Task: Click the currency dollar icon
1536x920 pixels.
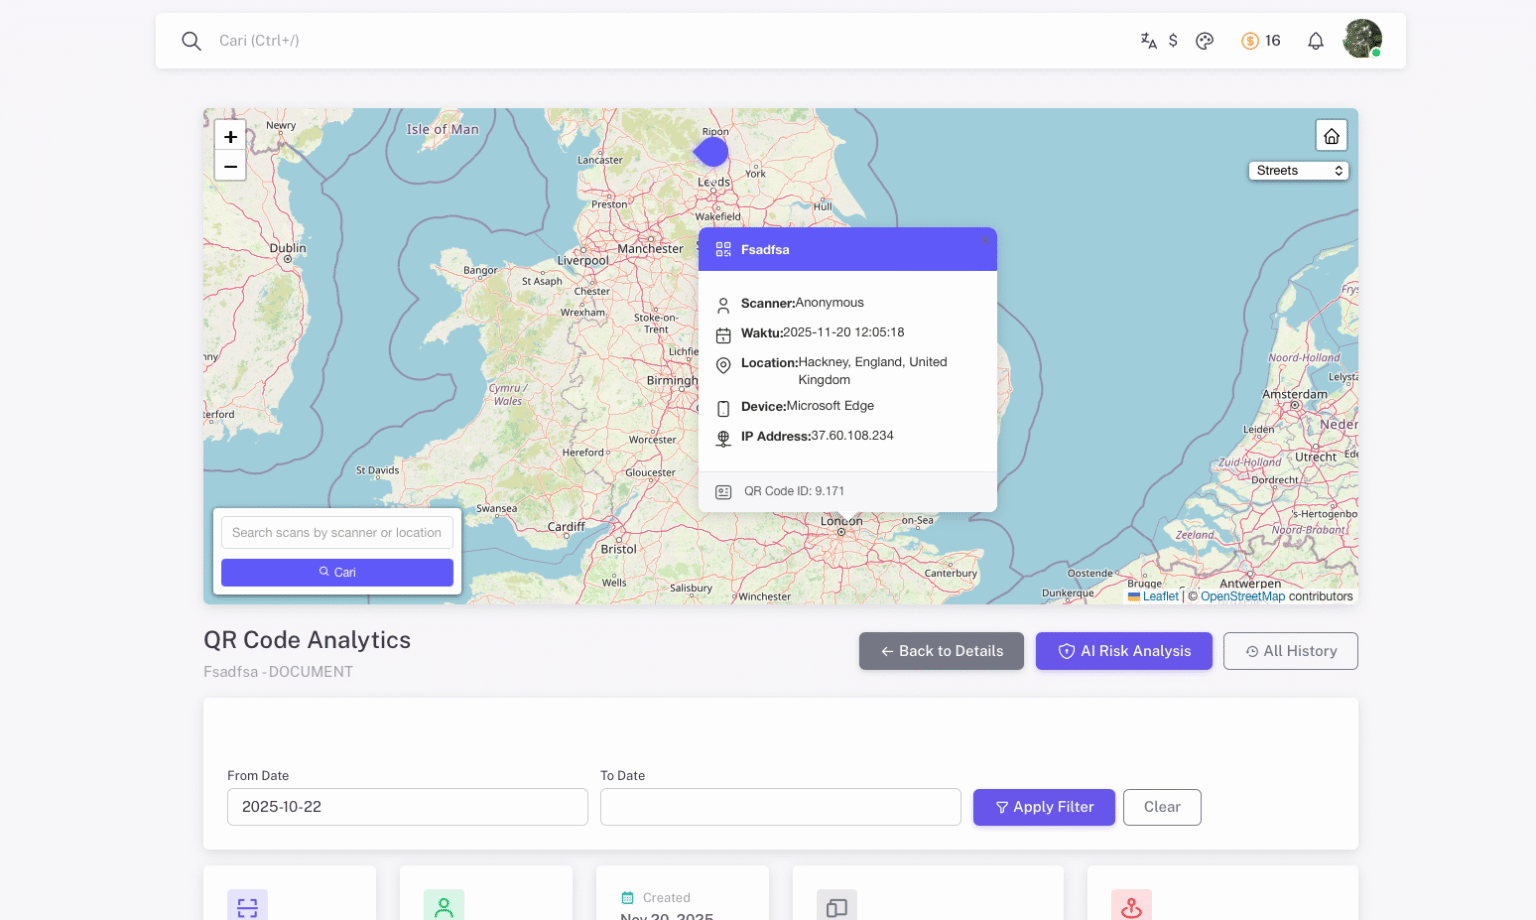Action: [1173, 41]
